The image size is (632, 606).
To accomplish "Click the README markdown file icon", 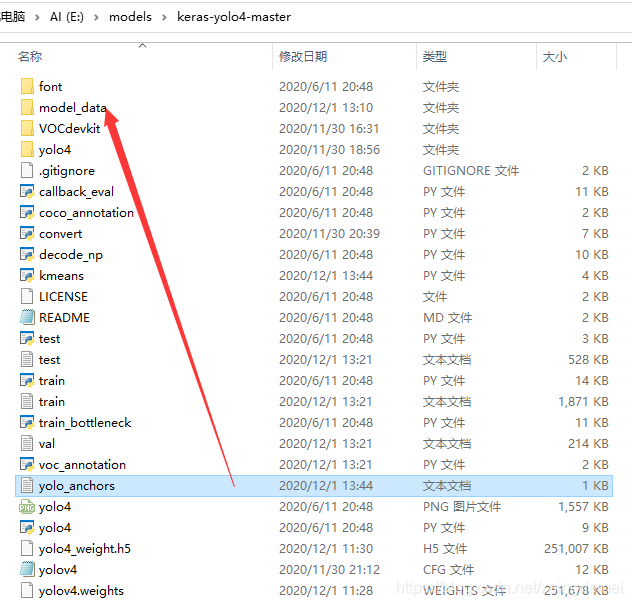I will click(27, 317).
